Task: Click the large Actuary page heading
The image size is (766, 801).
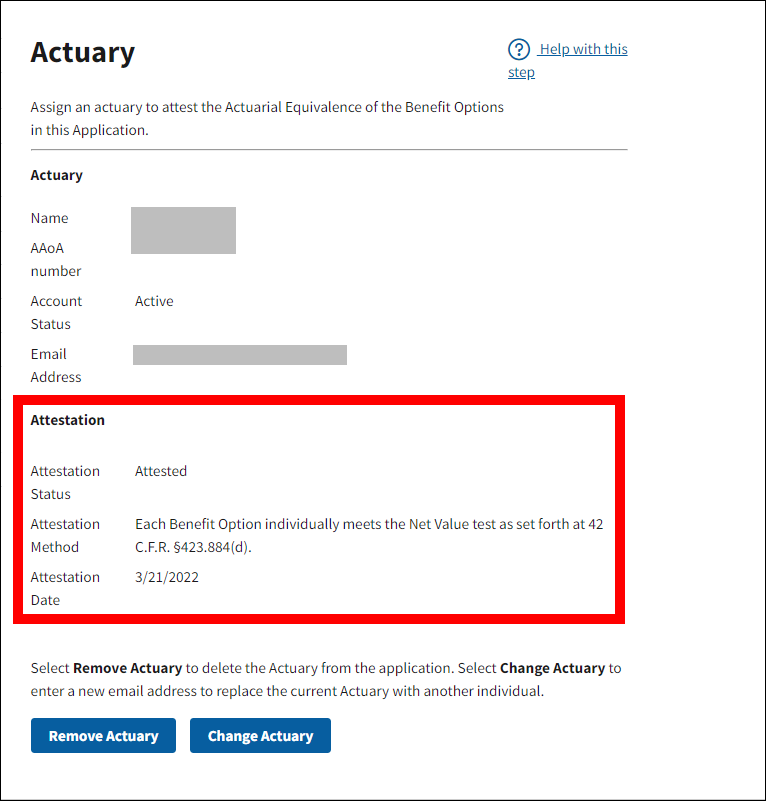Action: (83, 52)
